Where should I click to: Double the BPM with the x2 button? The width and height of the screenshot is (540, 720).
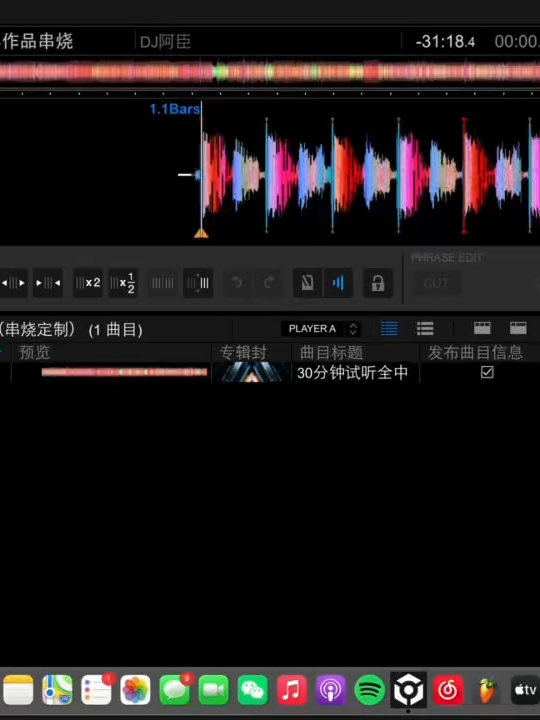click(x=88, y=283)
